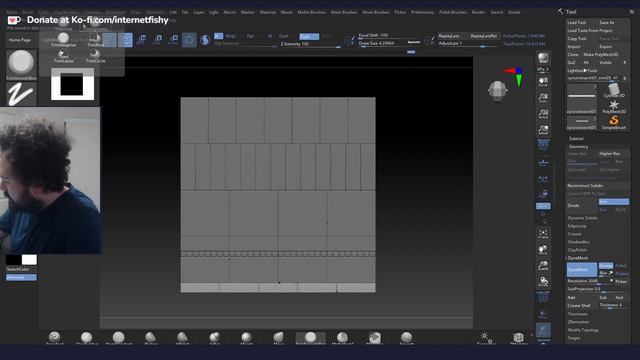Open the alpha square thumbnail

click(73, 84)
